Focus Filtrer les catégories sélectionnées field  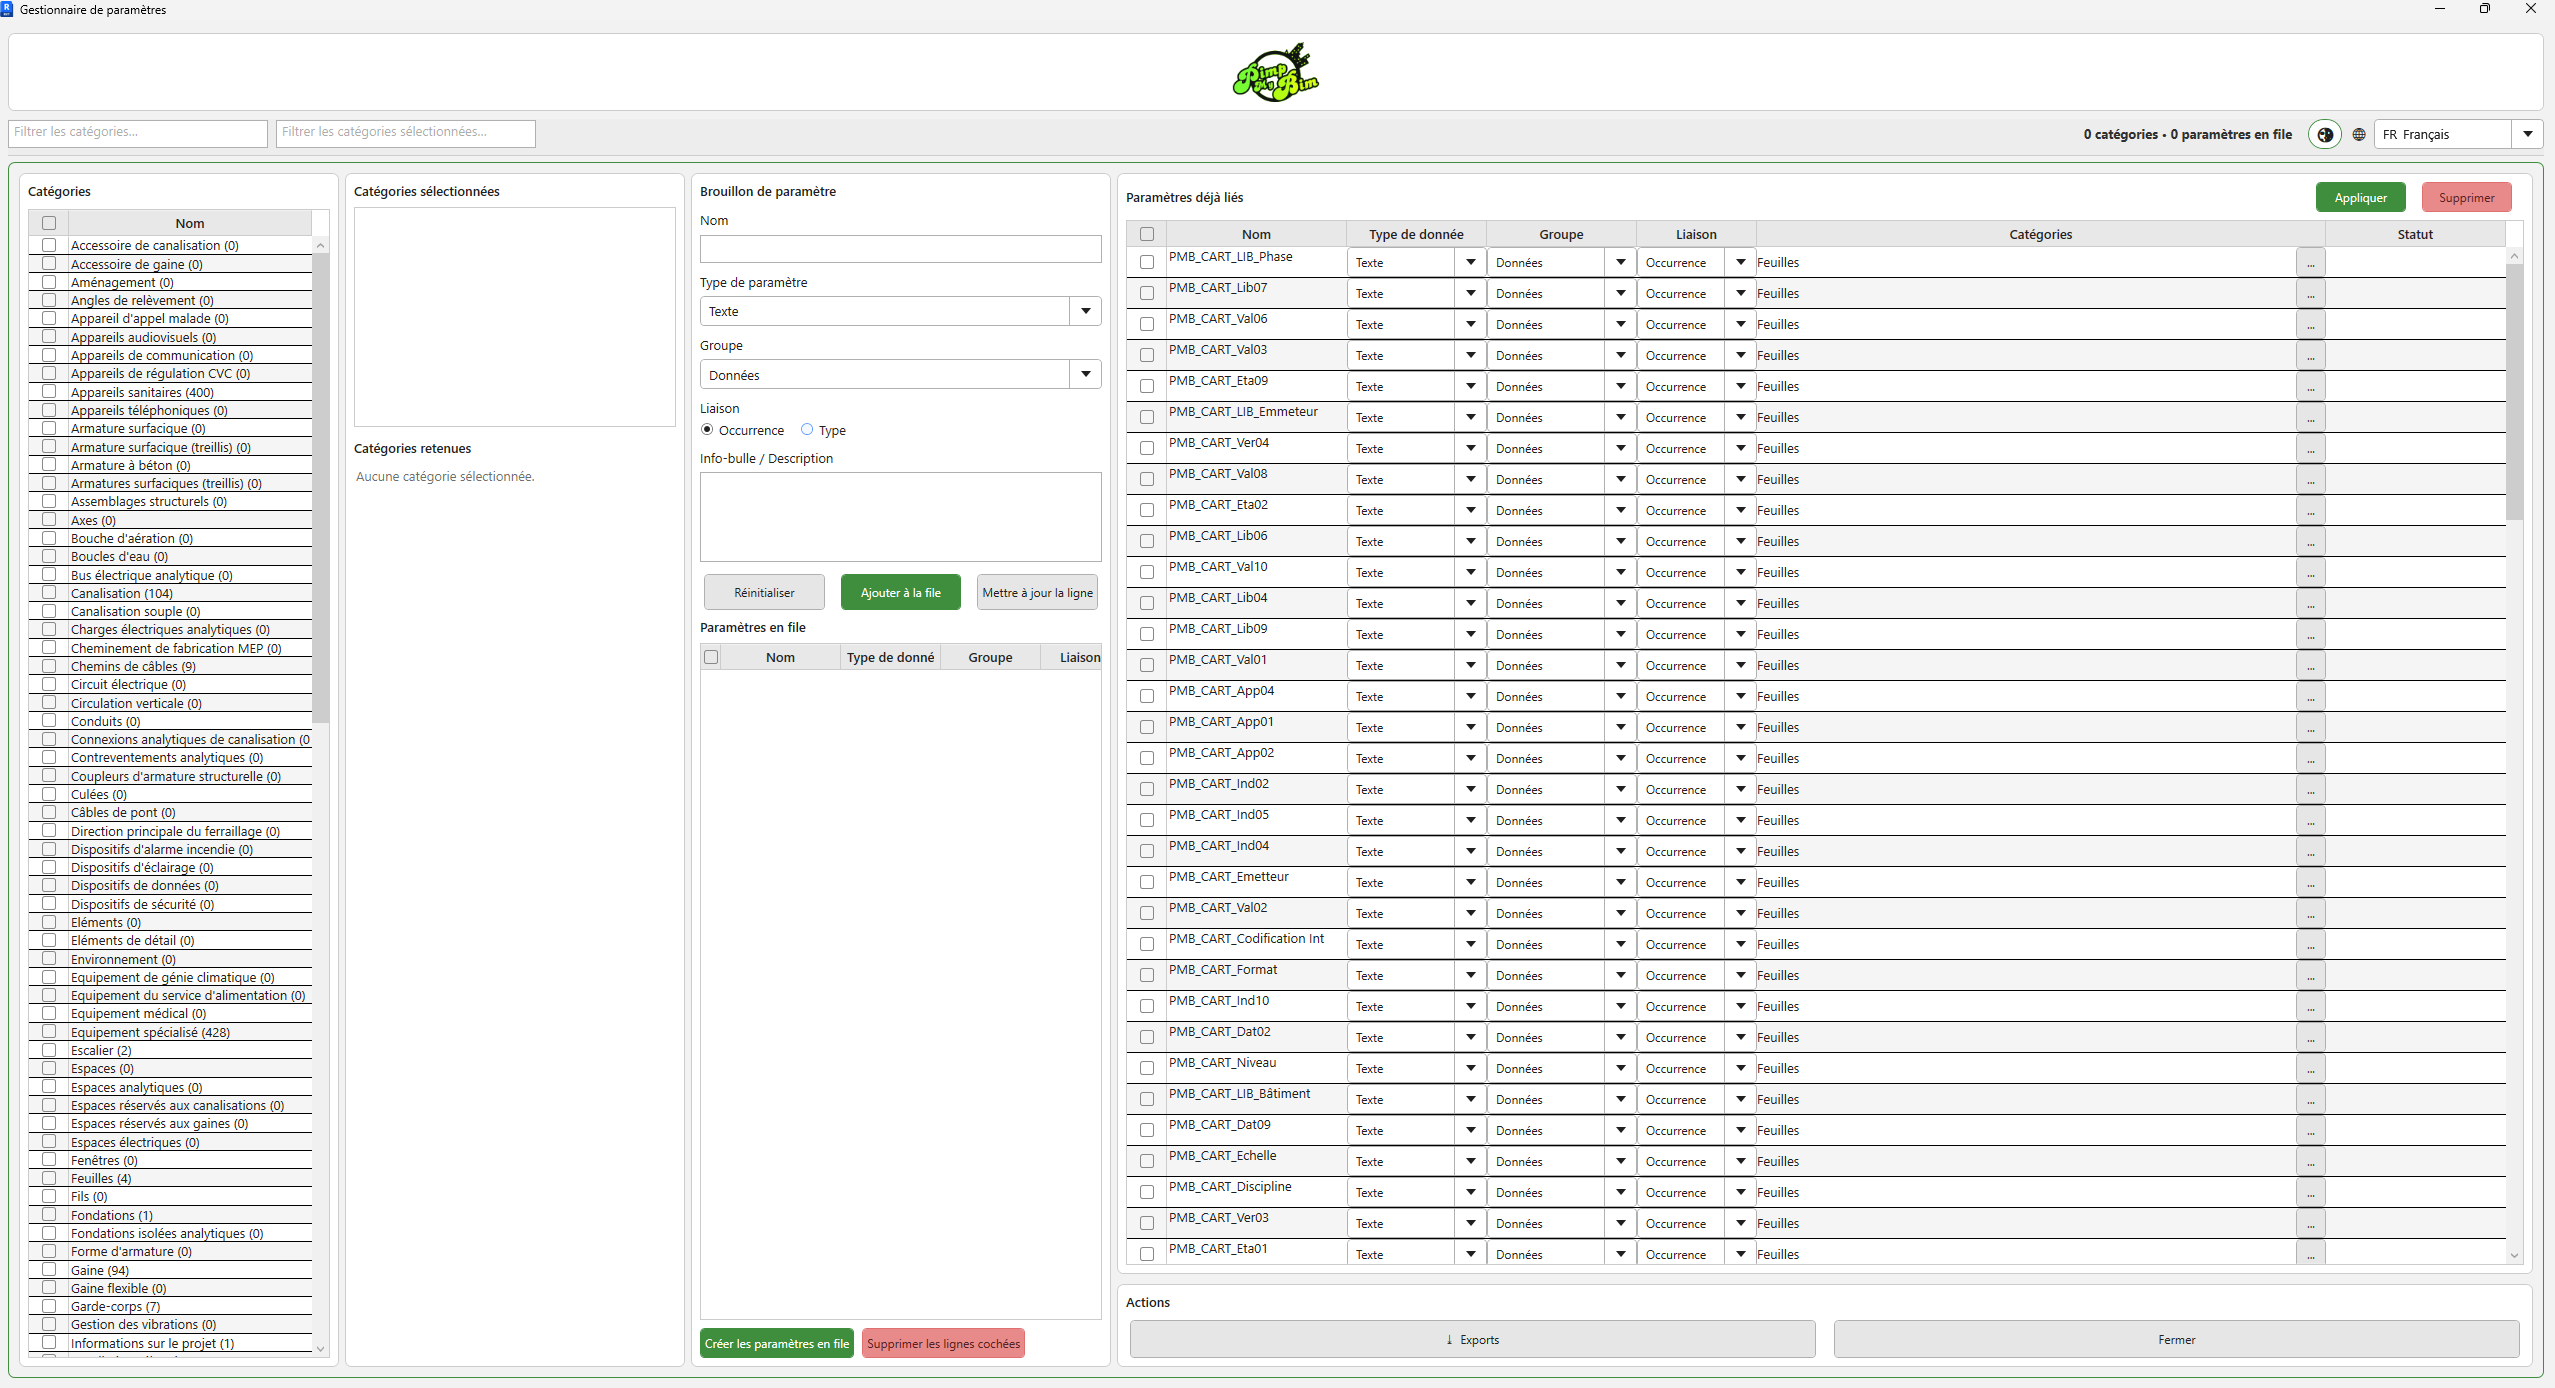pyautogui.click(x=406, y=133)
